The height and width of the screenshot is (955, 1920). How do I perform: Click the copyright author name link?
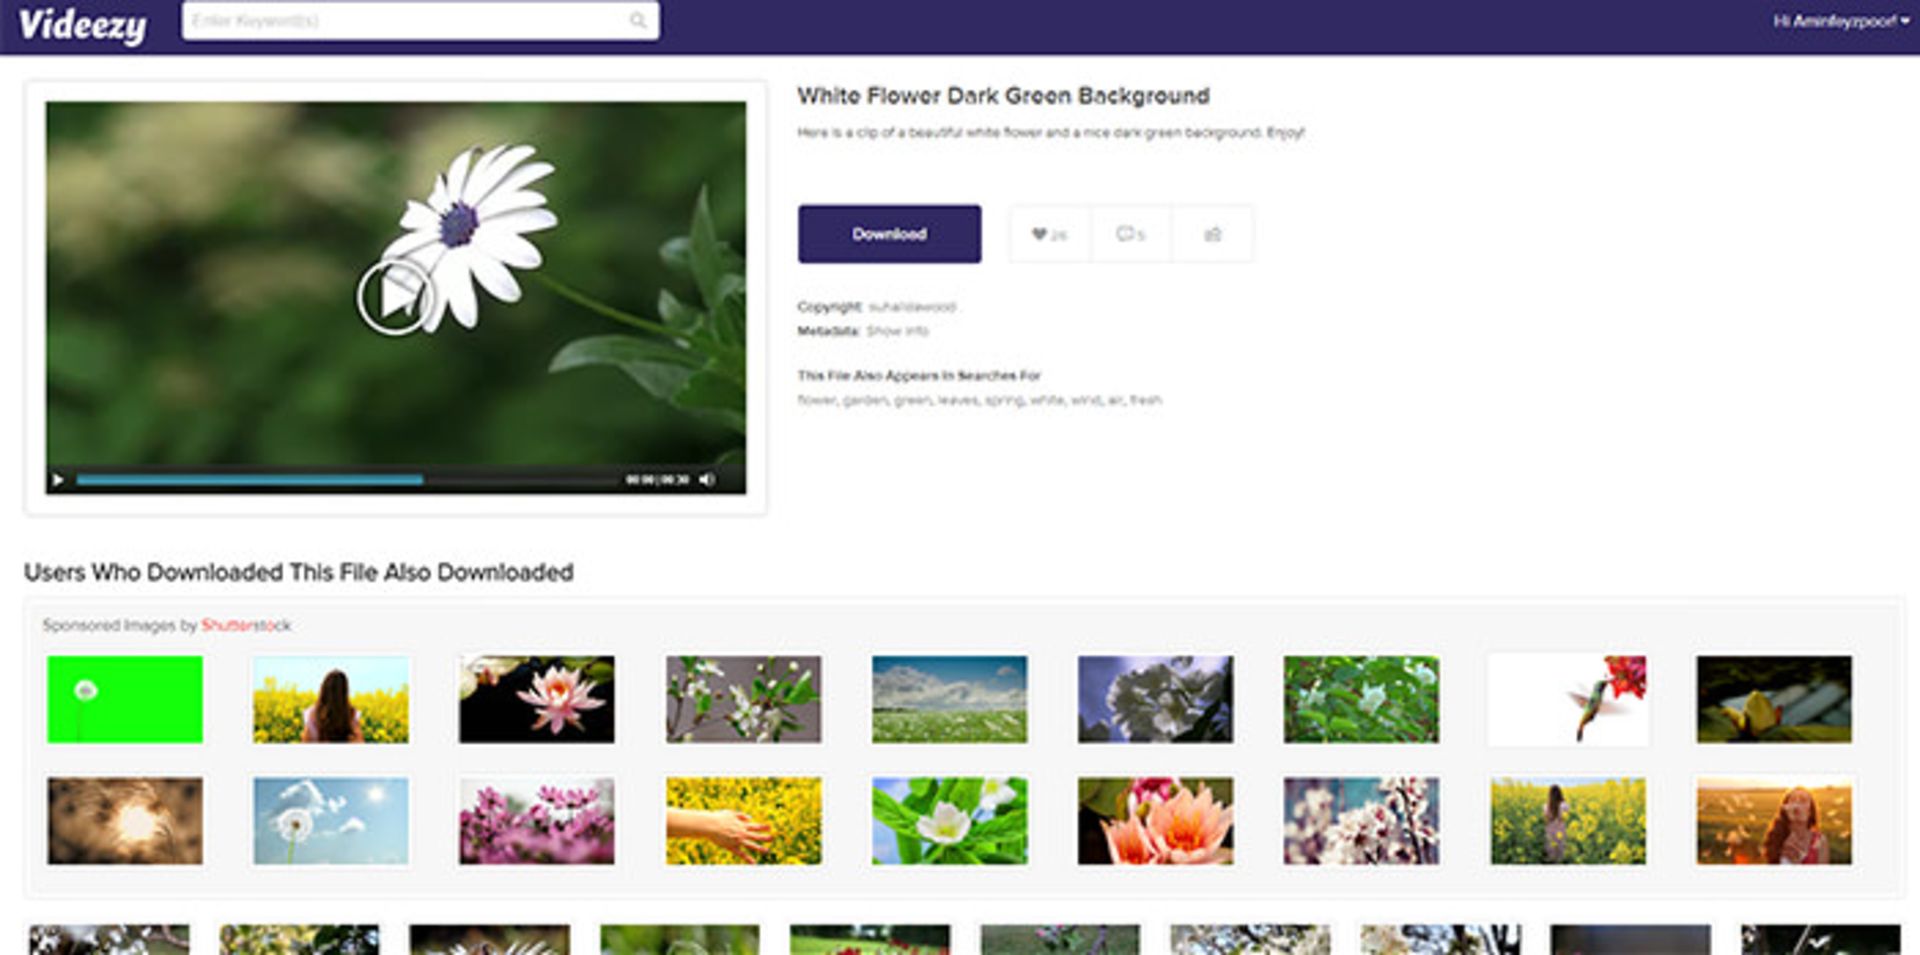coord(911,307)
